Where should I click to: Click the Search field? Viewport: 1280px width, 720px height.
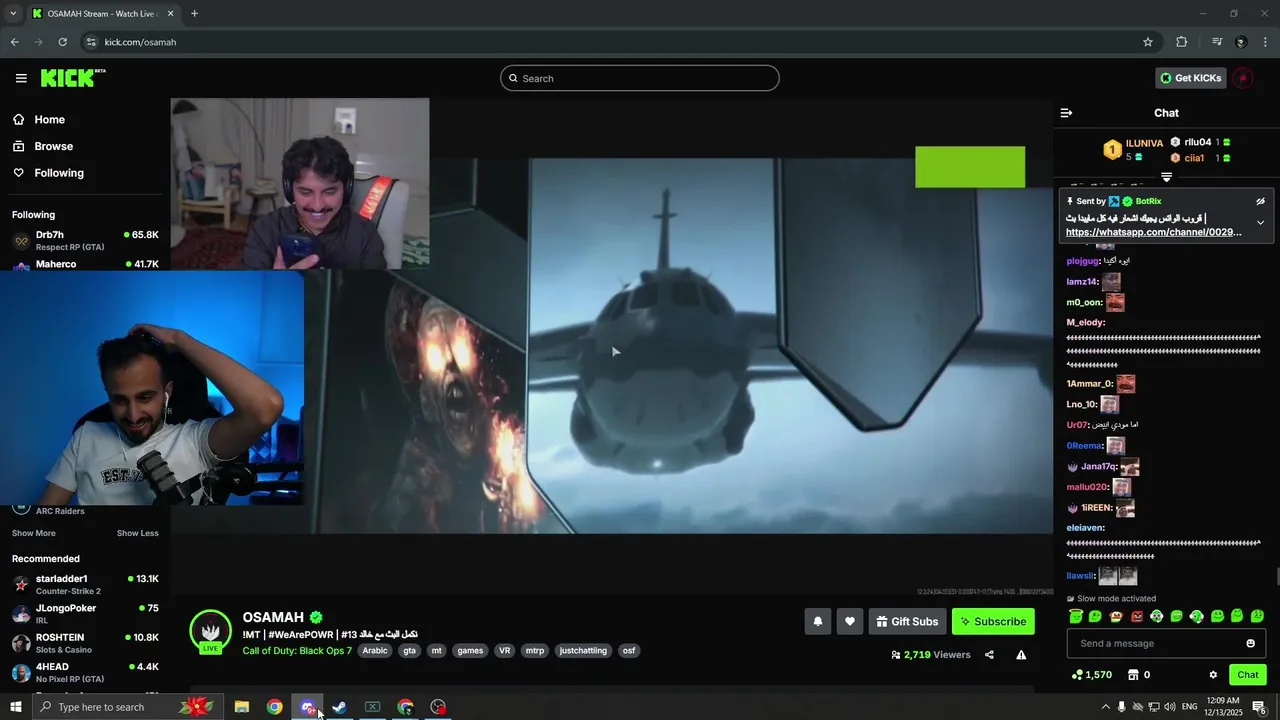tap(640, 78)
